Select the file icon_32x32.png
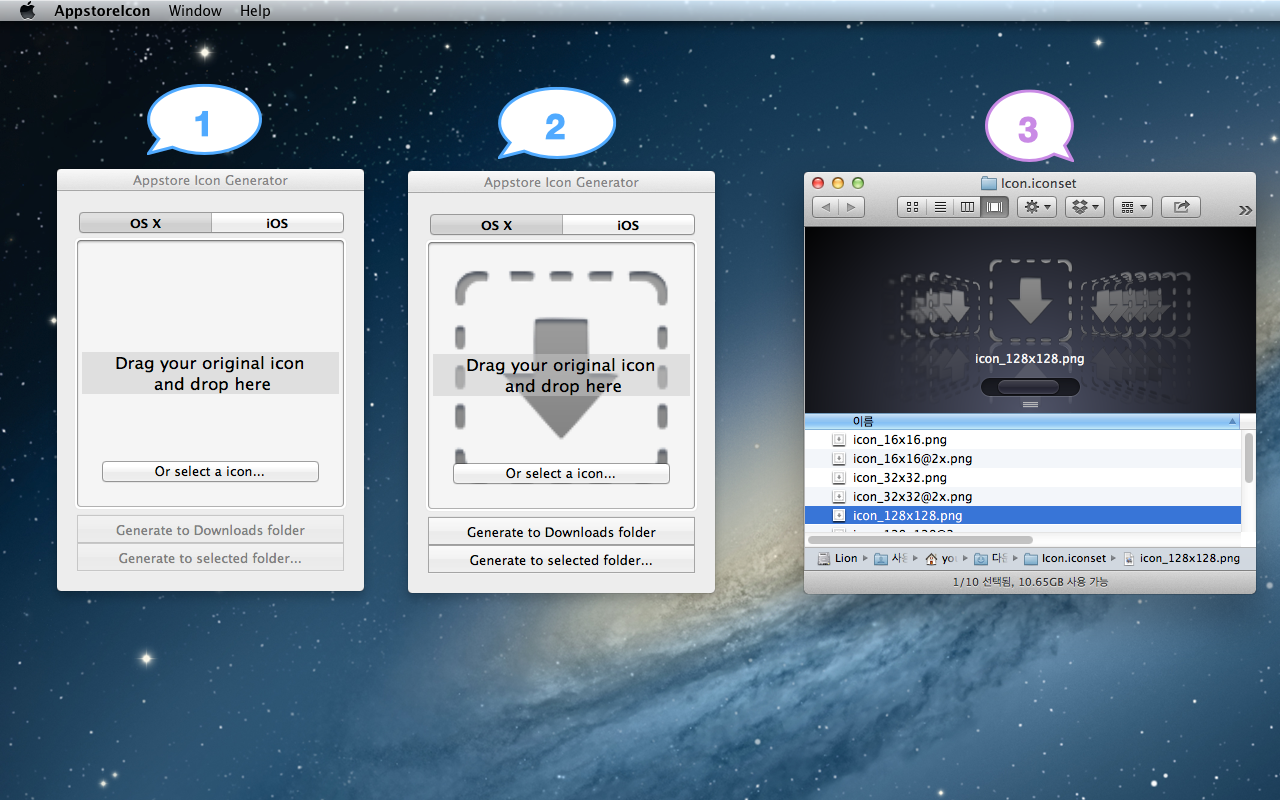Viewport: 1280px width, 800px height. pyautogui.click(x=1022, y=478)
